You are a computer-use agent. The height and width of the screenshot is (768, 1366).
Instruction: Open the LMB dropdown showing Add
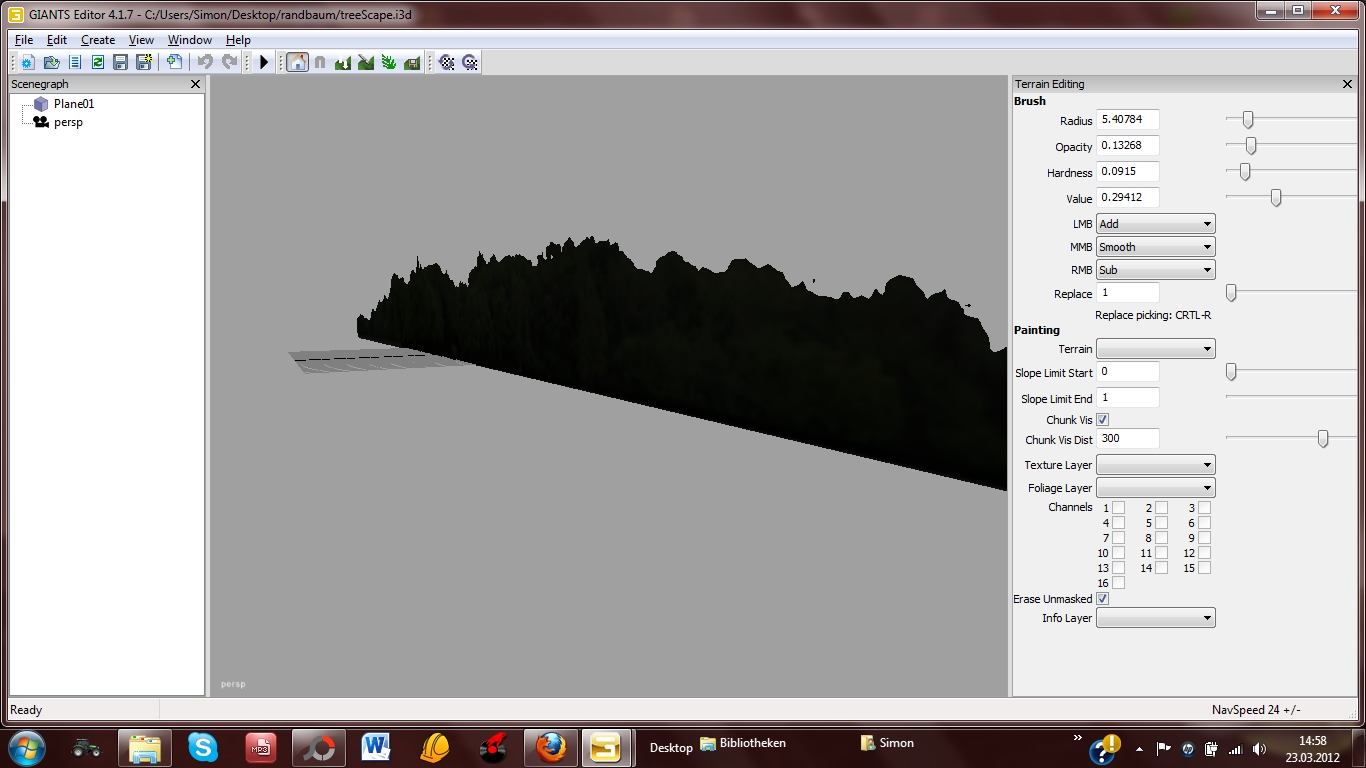(1156, 224)
